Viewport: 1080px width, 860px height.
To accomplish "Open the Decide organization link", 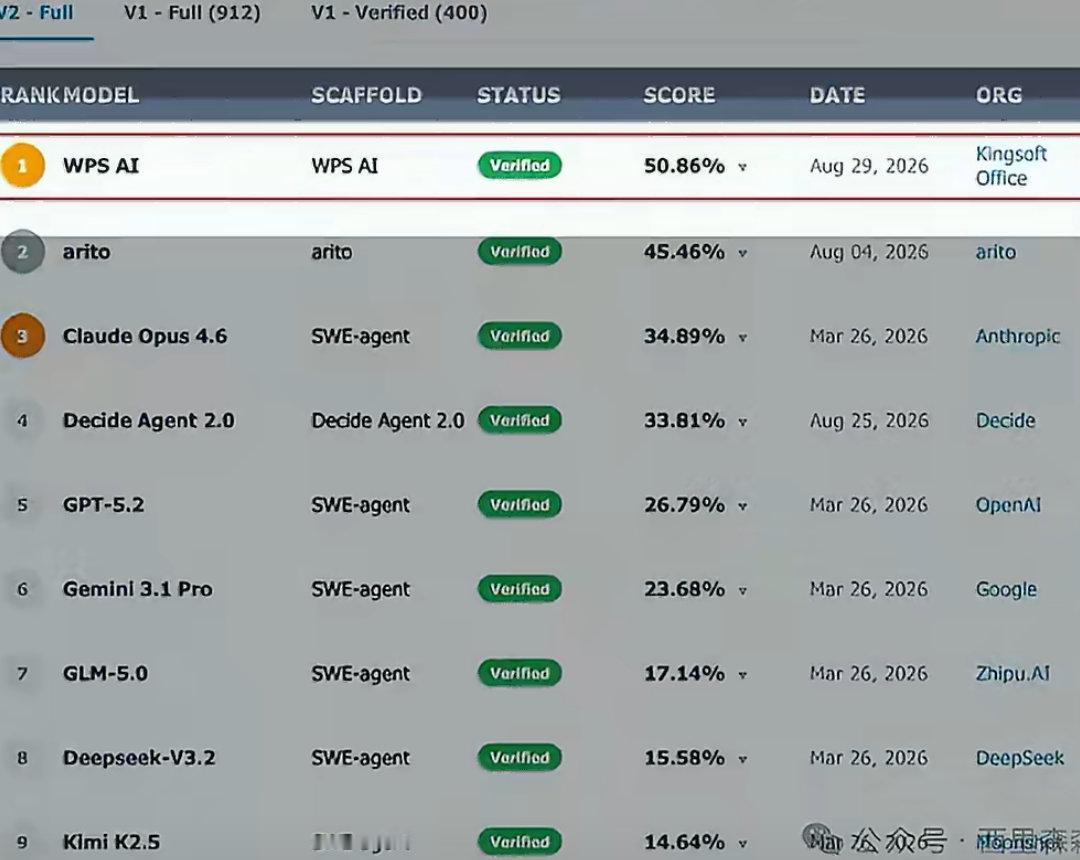I will [x=1005, y=420].
